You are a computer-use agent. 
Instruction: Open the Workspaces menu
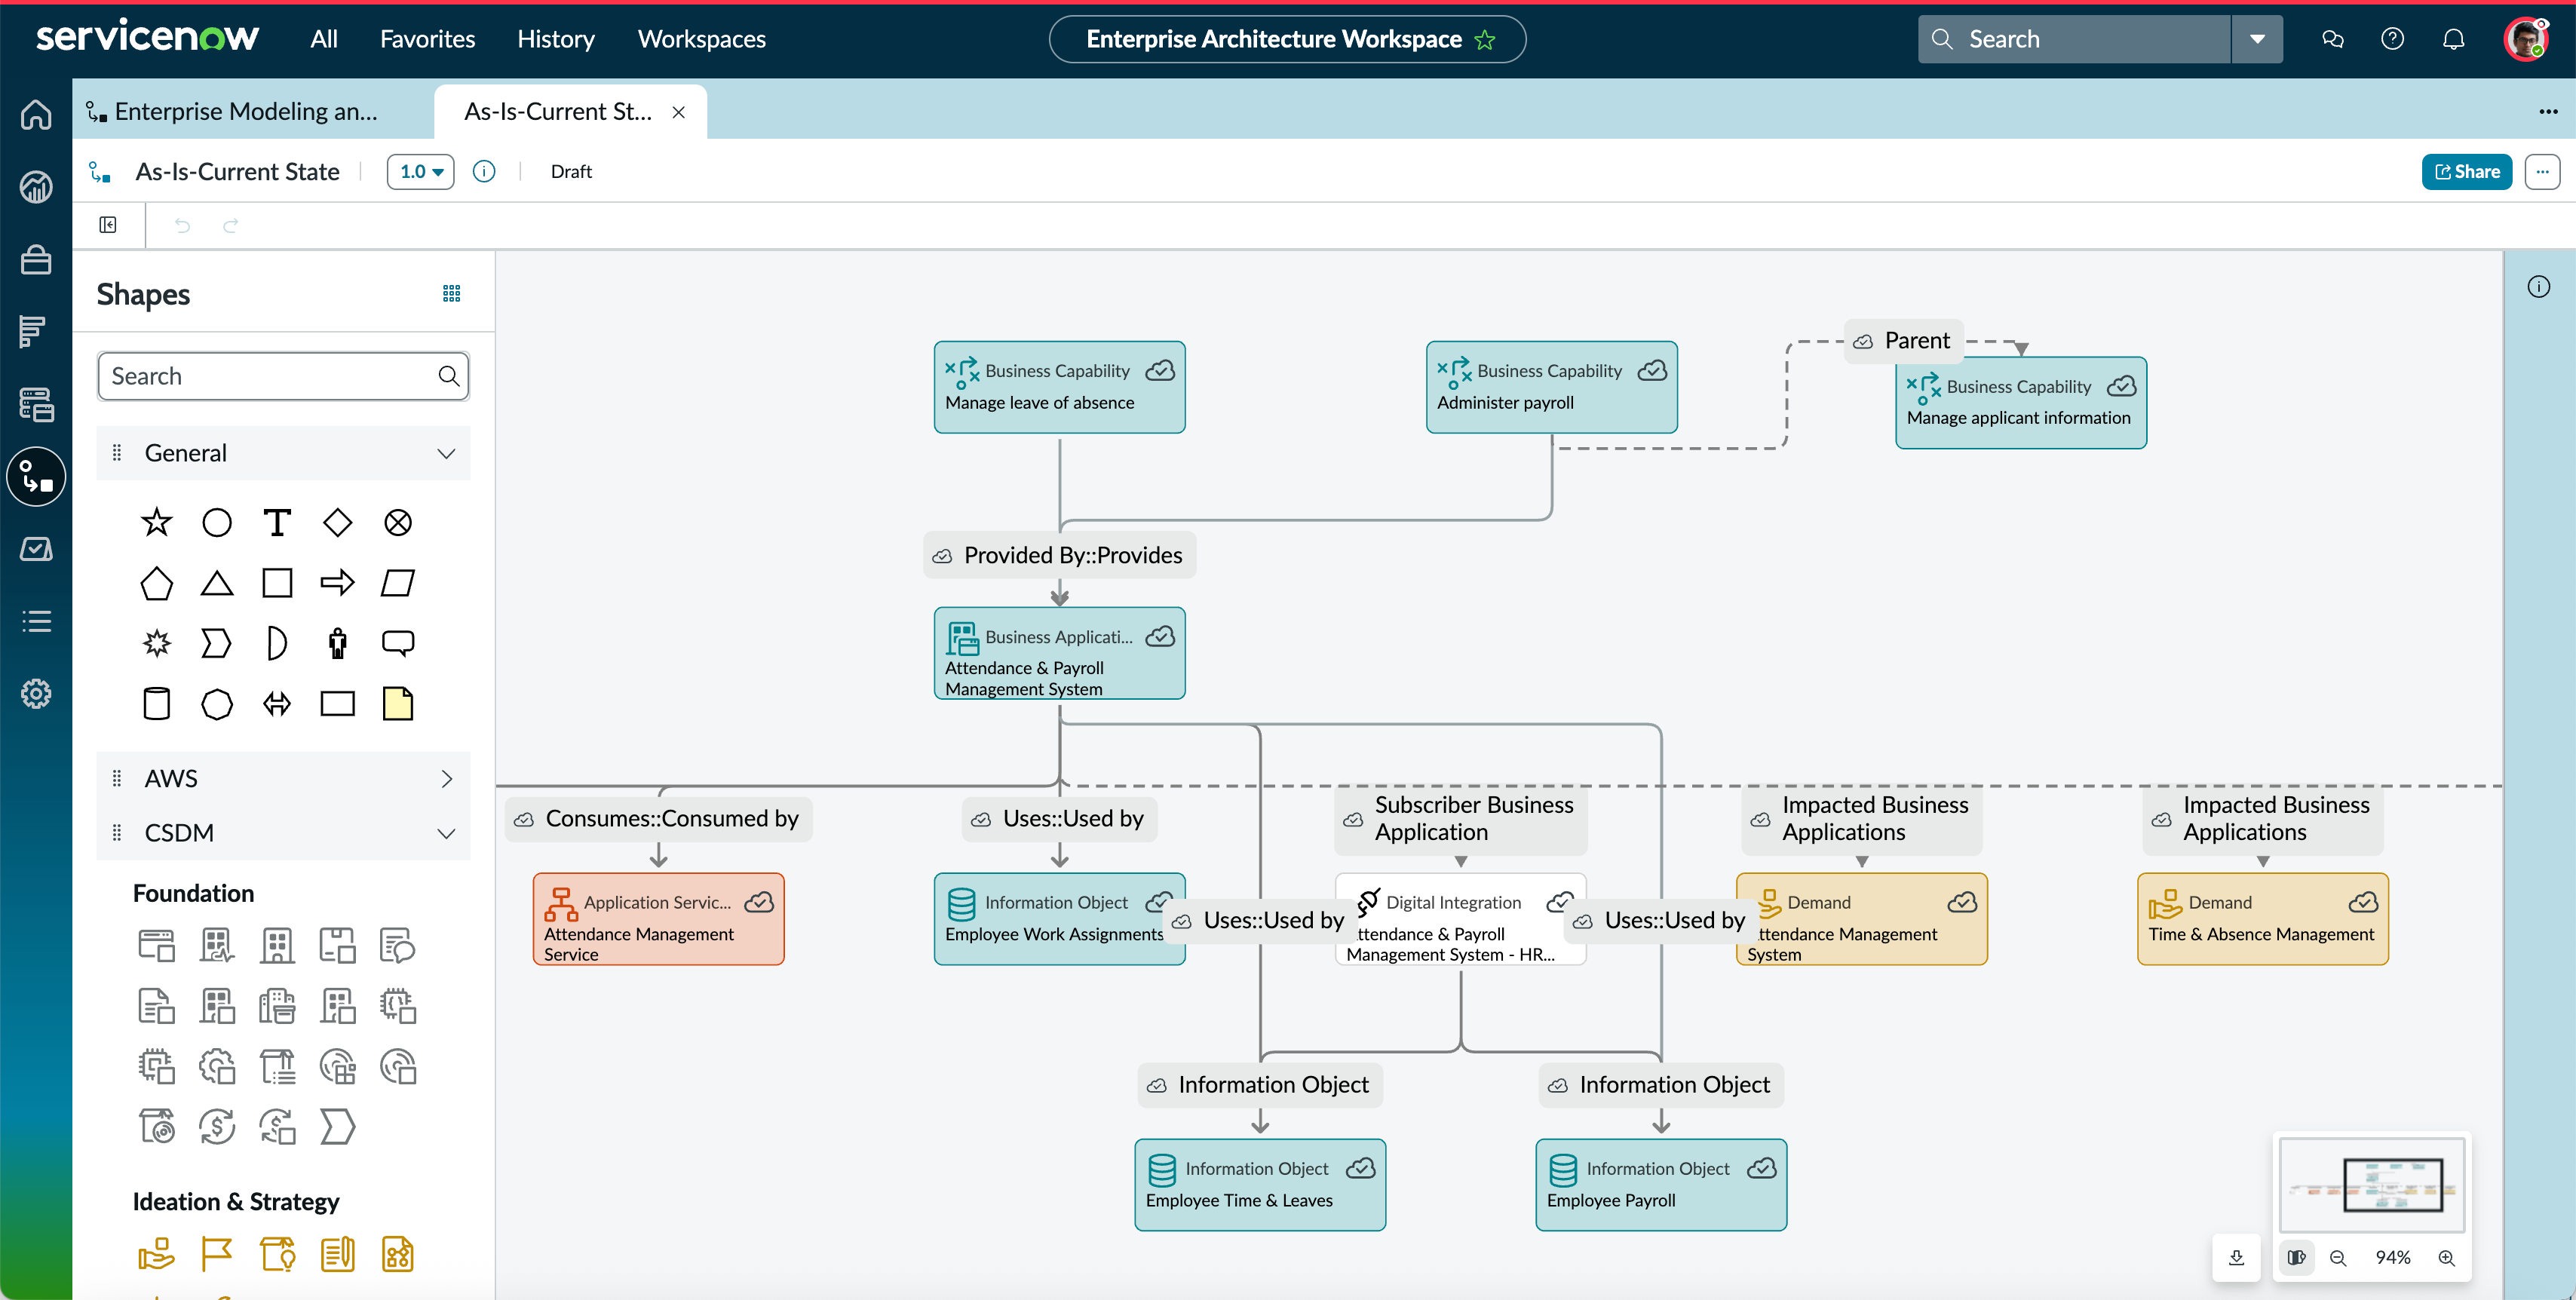701,39
